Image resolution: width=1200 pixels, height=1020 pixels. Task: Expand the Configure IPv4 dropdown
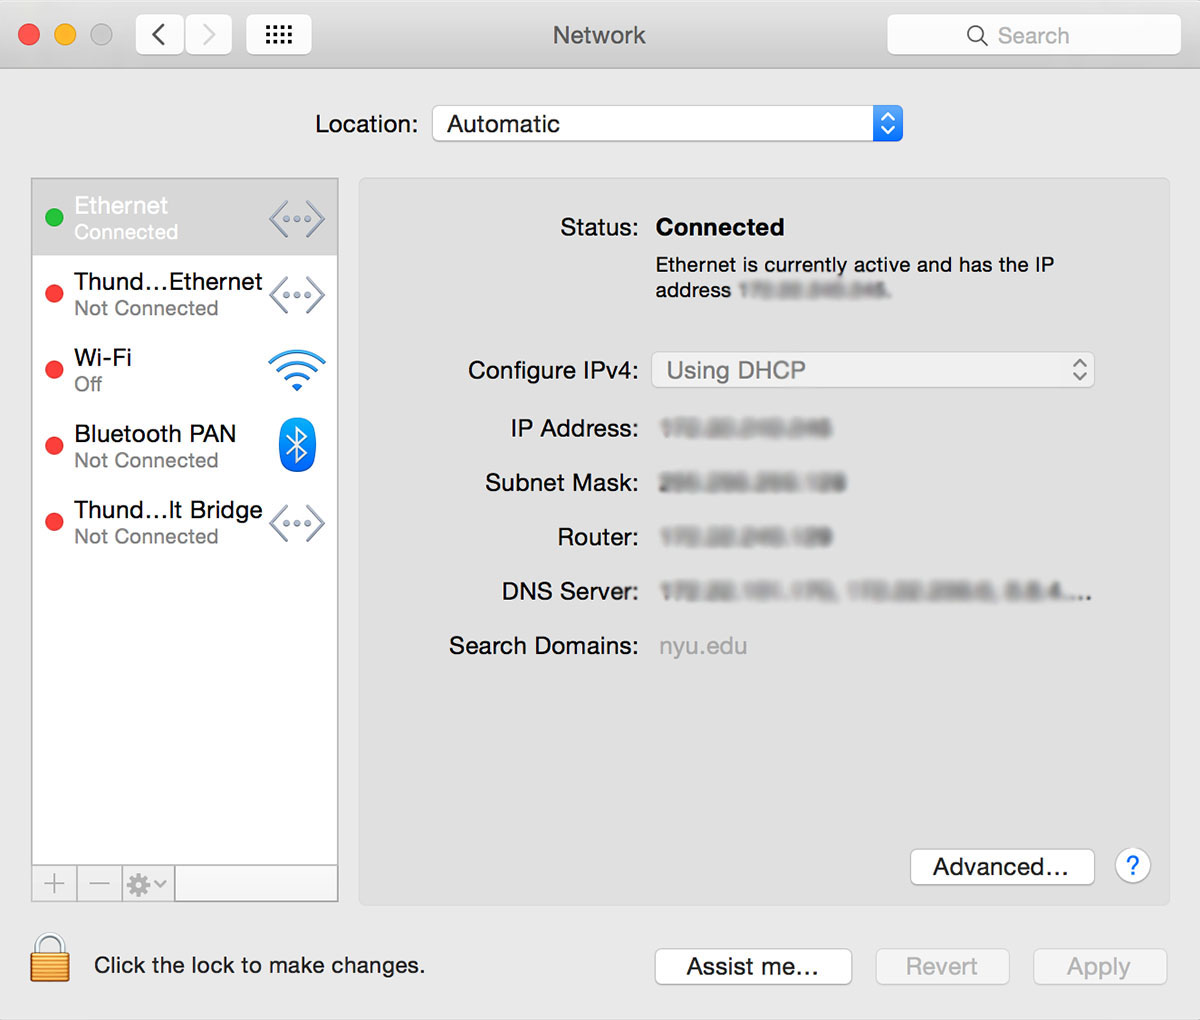(872, 370)
